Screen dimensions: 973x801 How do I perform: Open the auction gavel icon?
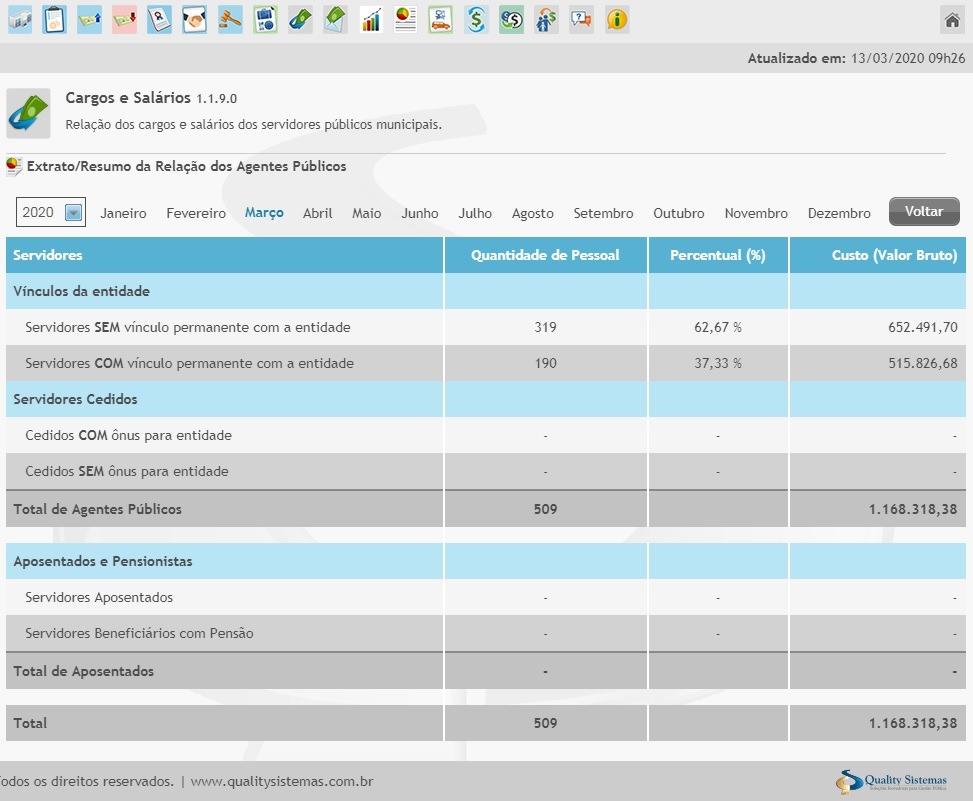tap(230, 19)
